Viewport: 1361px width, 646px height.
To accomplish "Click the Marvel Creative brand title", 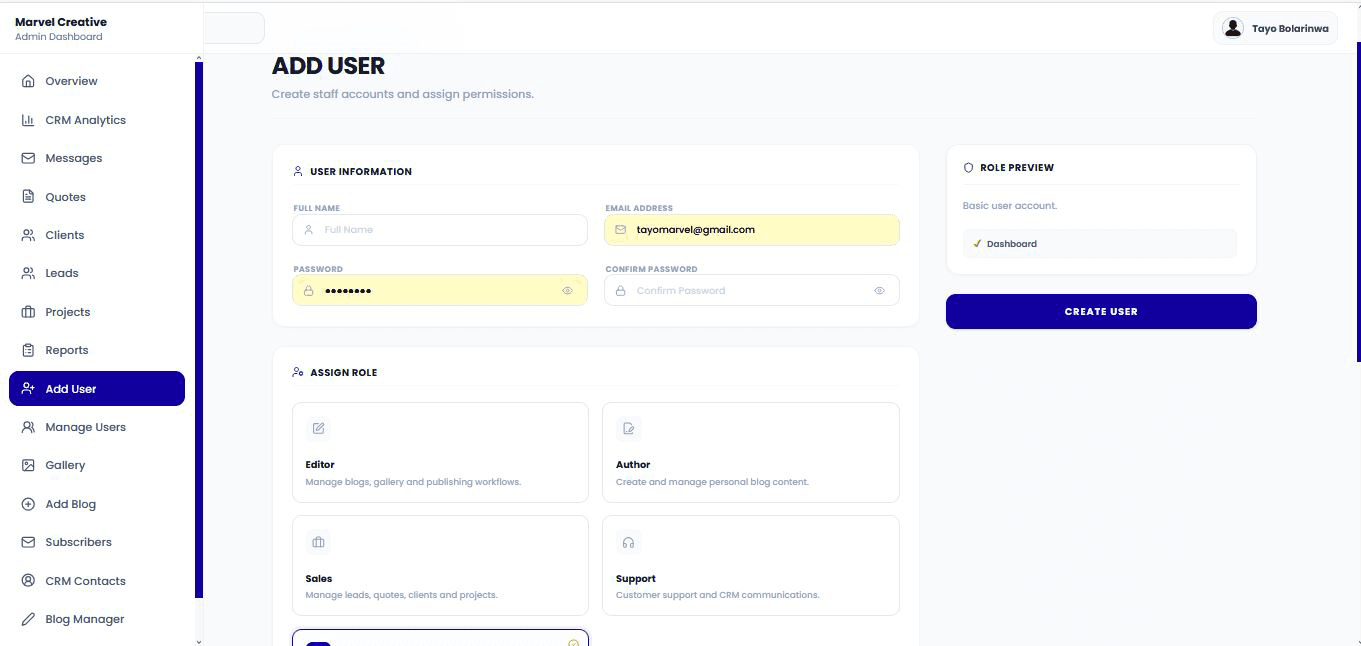I will point(61,22).
